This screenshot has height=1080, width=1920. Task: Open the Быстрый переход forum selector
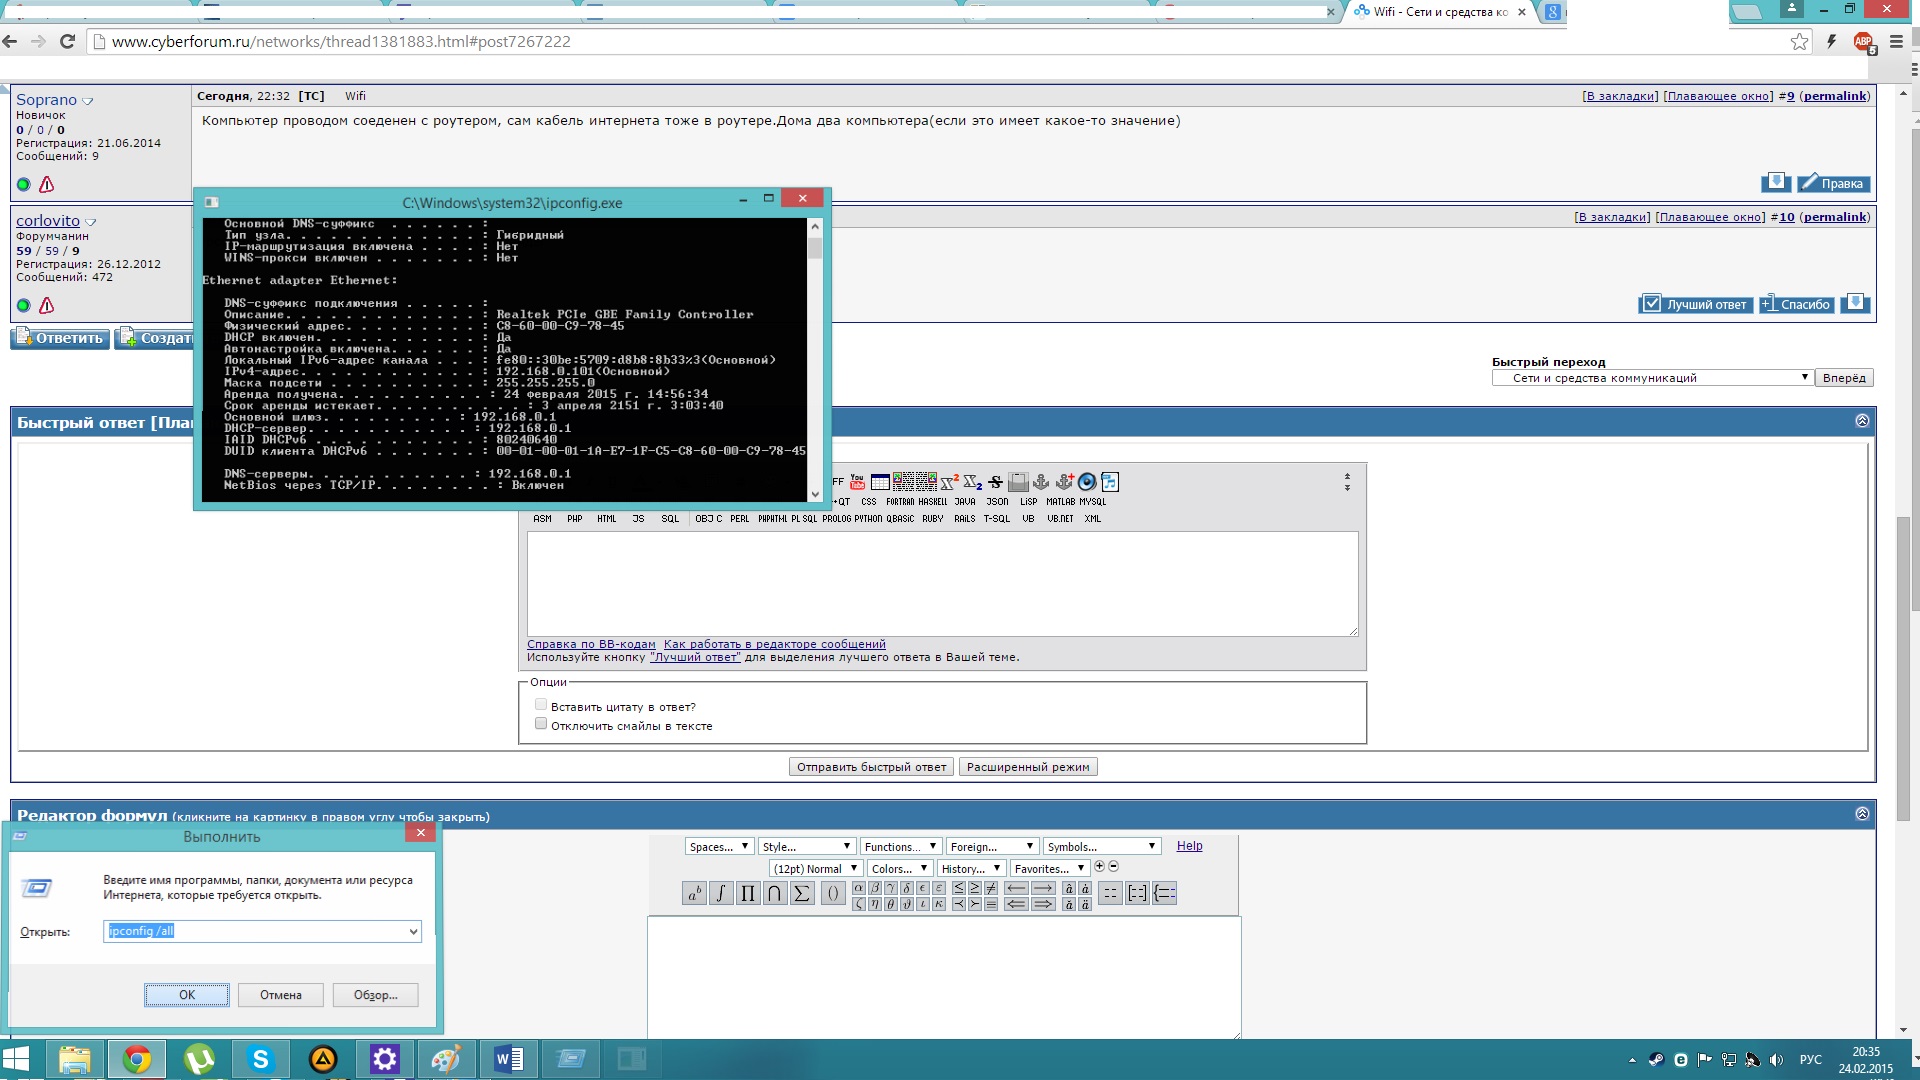[x=1652, y=378]
